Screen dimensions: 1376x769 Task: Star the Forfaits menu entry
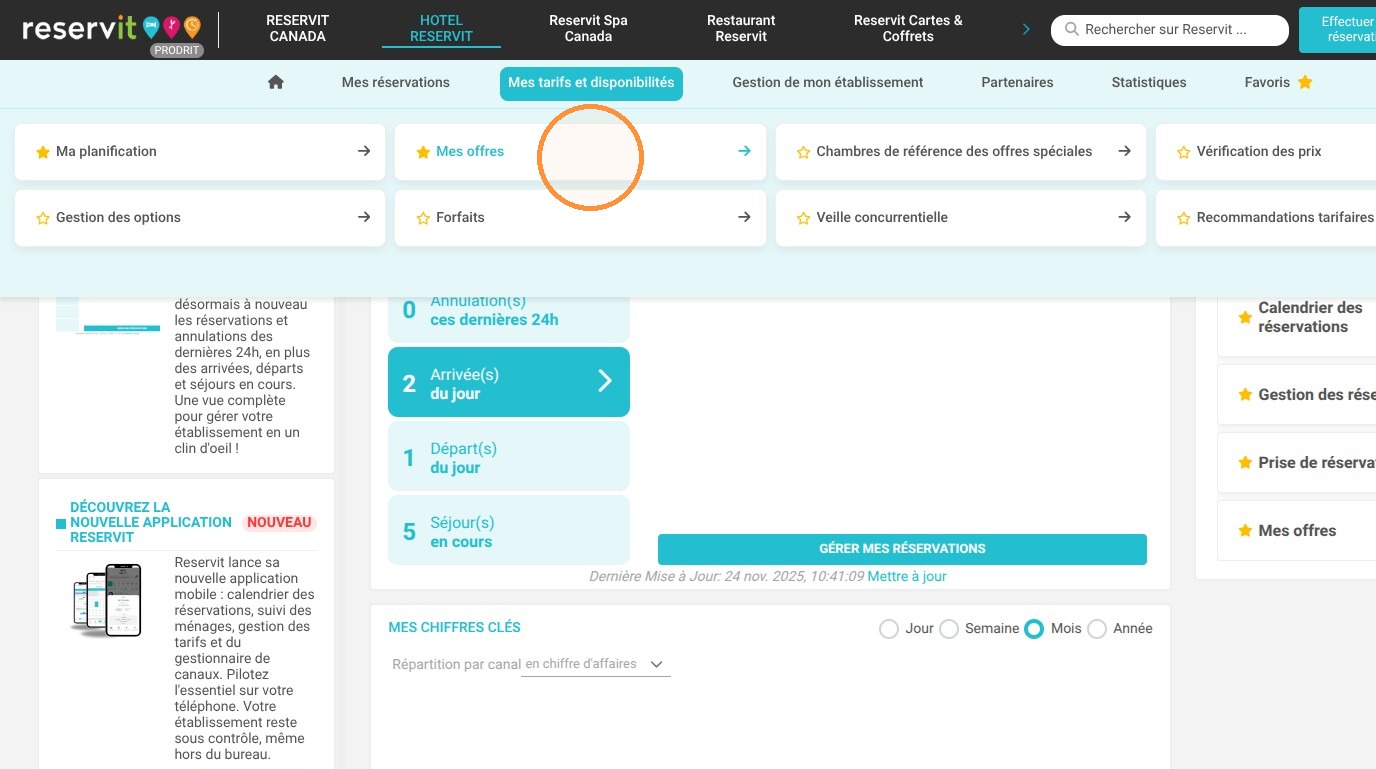pyautogui.click(x=423, y=218)
